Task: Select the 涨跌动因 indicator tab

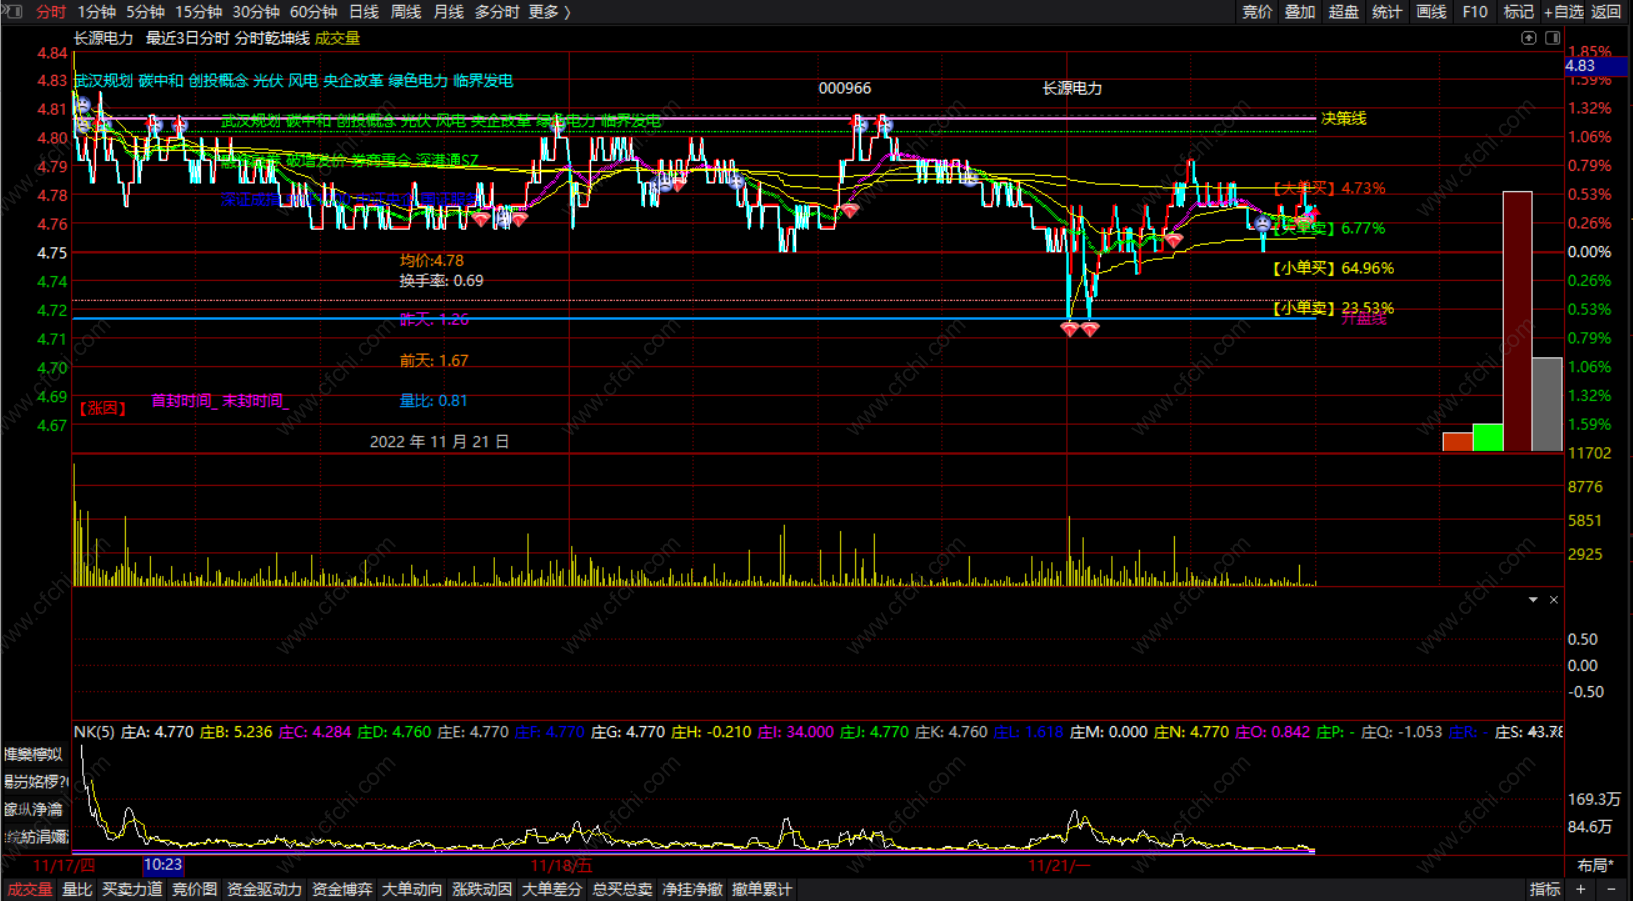Action: (482, 889)
